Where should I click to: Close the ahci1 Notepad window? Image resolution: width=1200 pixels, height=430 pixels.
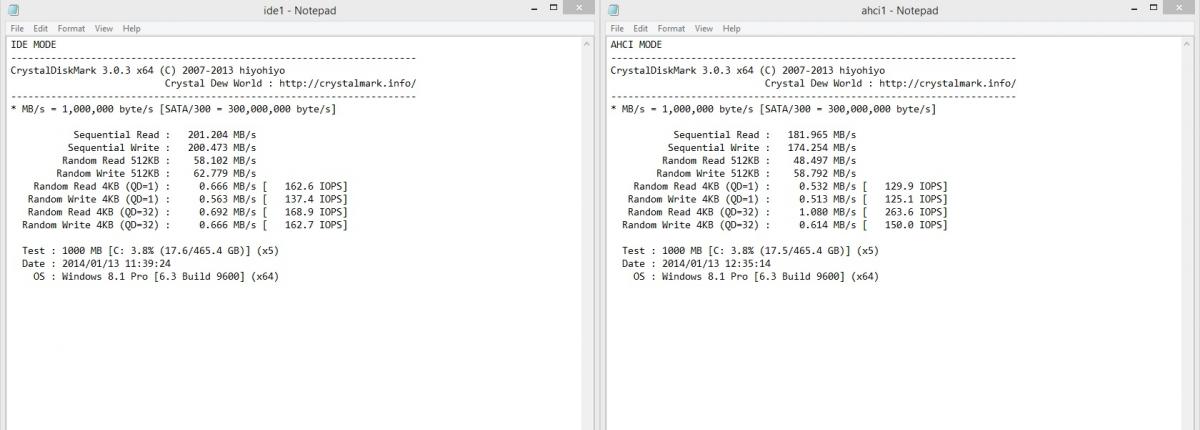(1179, 8)
